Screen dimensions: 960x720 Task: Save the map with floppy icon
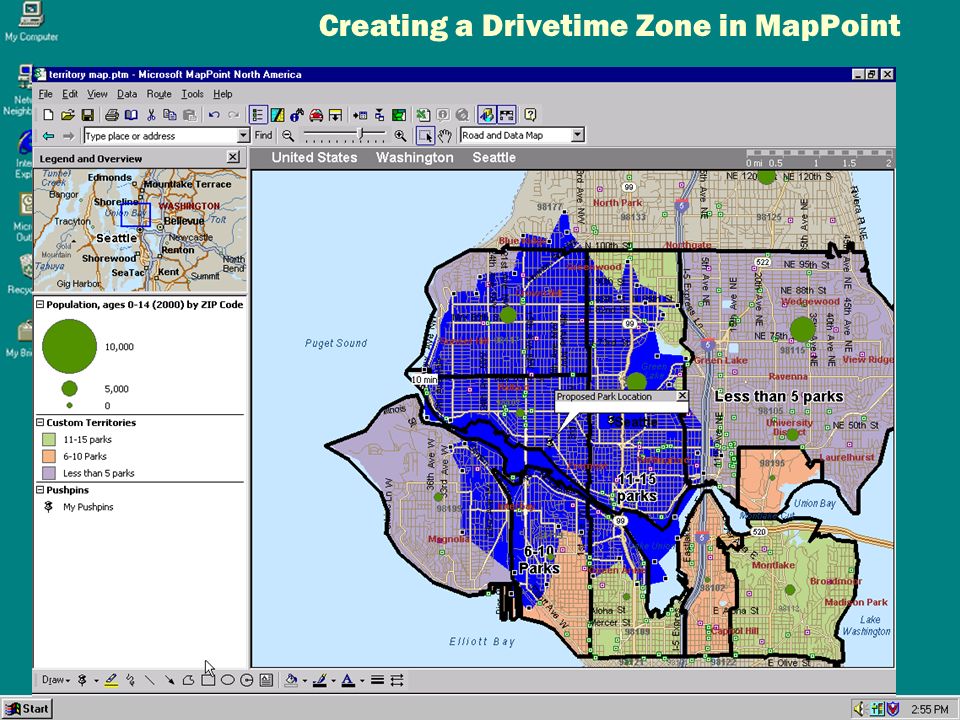(x=88, y=115)
